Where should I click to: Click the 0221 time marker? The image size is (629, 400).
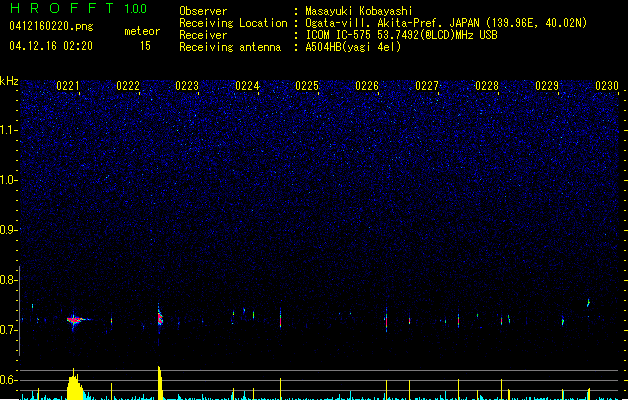click(x=68, y=86)
